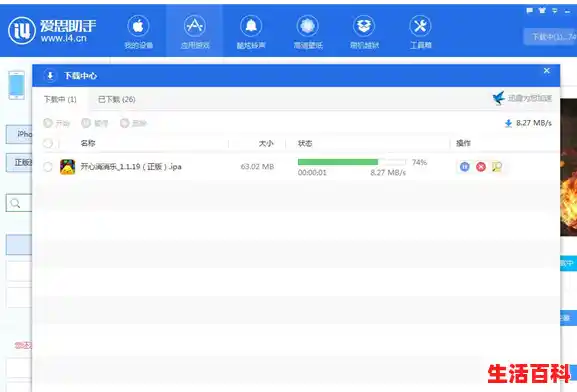Image resolution: width=577 pixels, height=392 pixels.
Task: Click the blue download speed arrow icon
Action: [508, 123]
